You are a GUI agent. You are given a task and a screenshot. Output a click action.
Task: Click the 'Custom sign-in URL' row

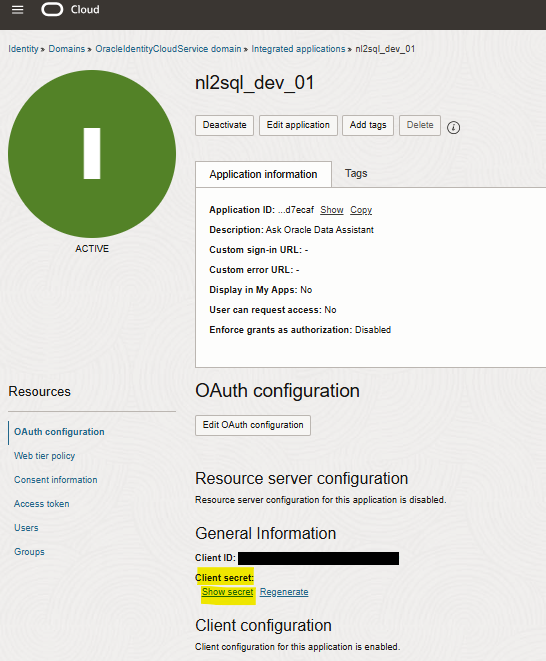click(259, 250)
